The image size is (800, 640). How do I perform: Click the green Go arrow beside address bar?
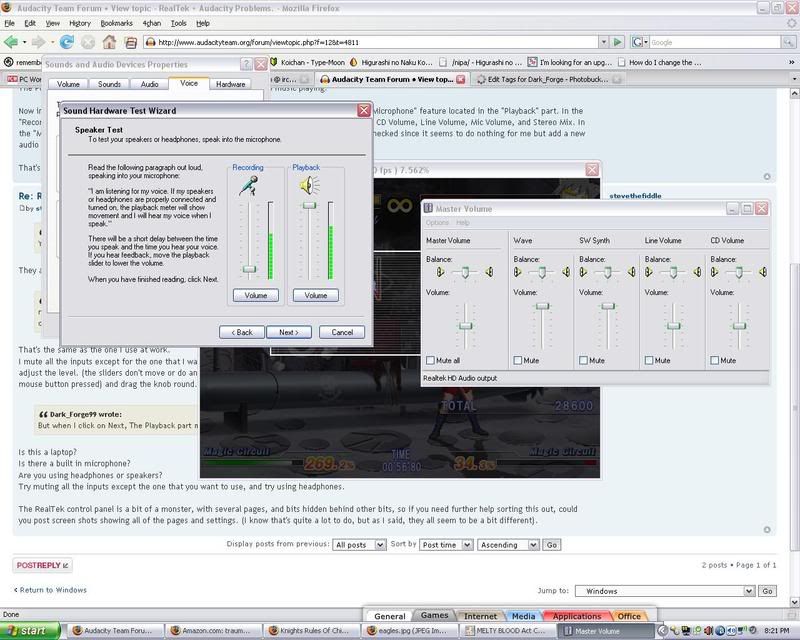pyautogui.click(x=619, y=42)
